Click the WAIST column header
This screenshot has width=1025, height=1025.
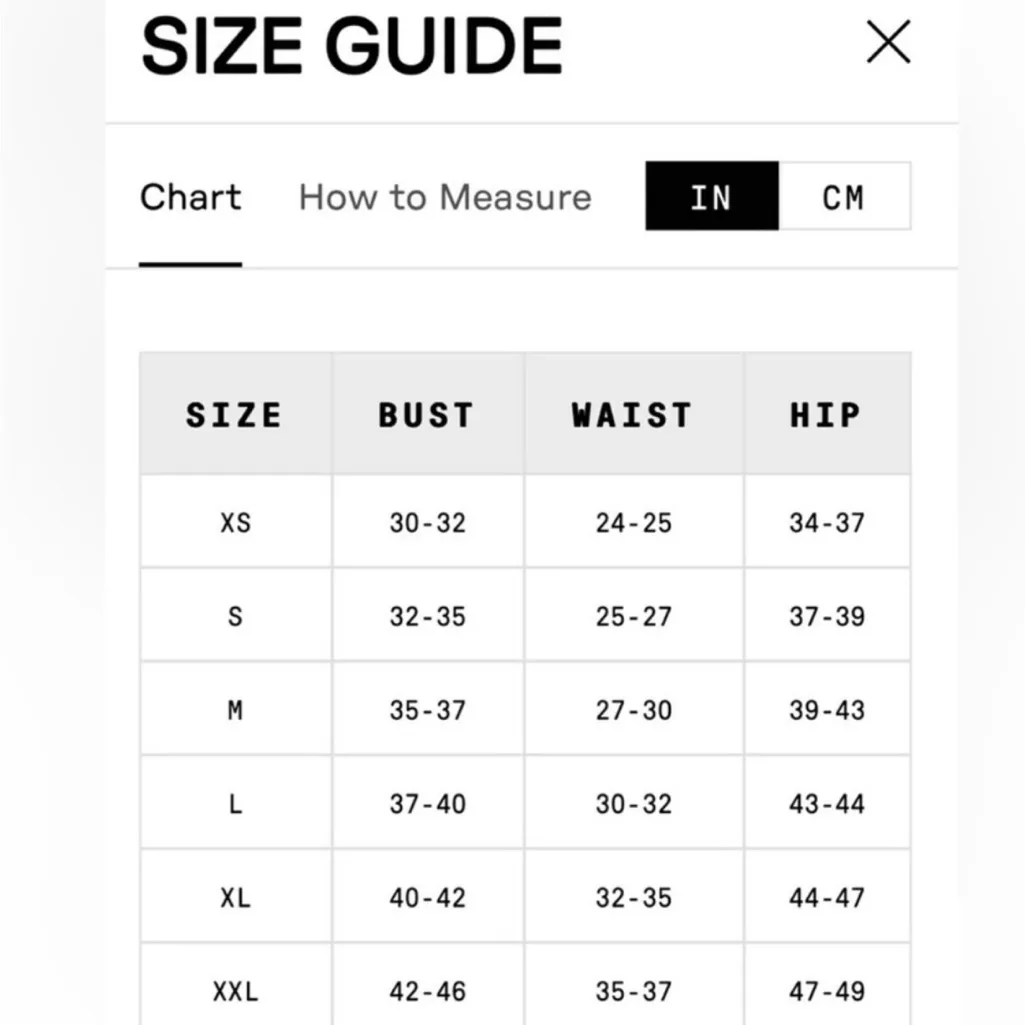click(x=633, y=415)
